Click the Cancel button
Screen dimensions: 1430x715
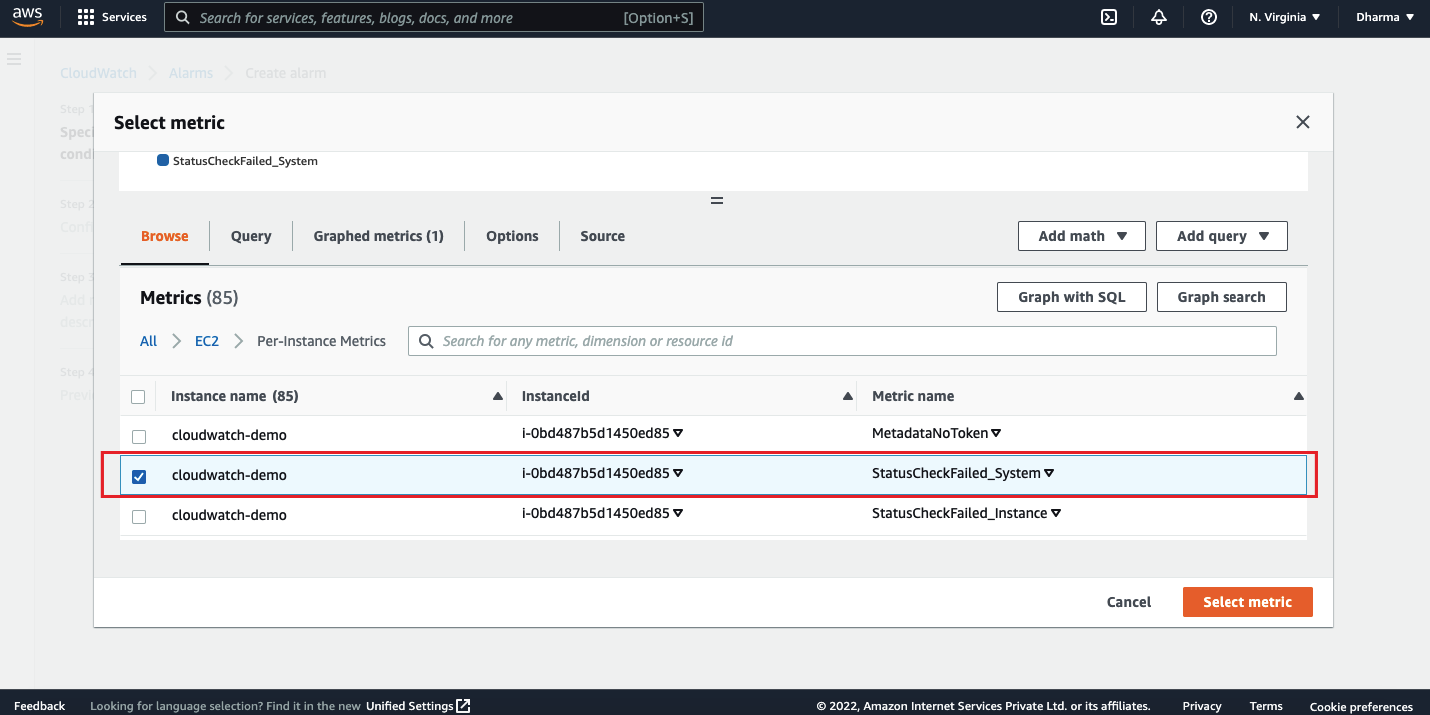coord(1129,602)
